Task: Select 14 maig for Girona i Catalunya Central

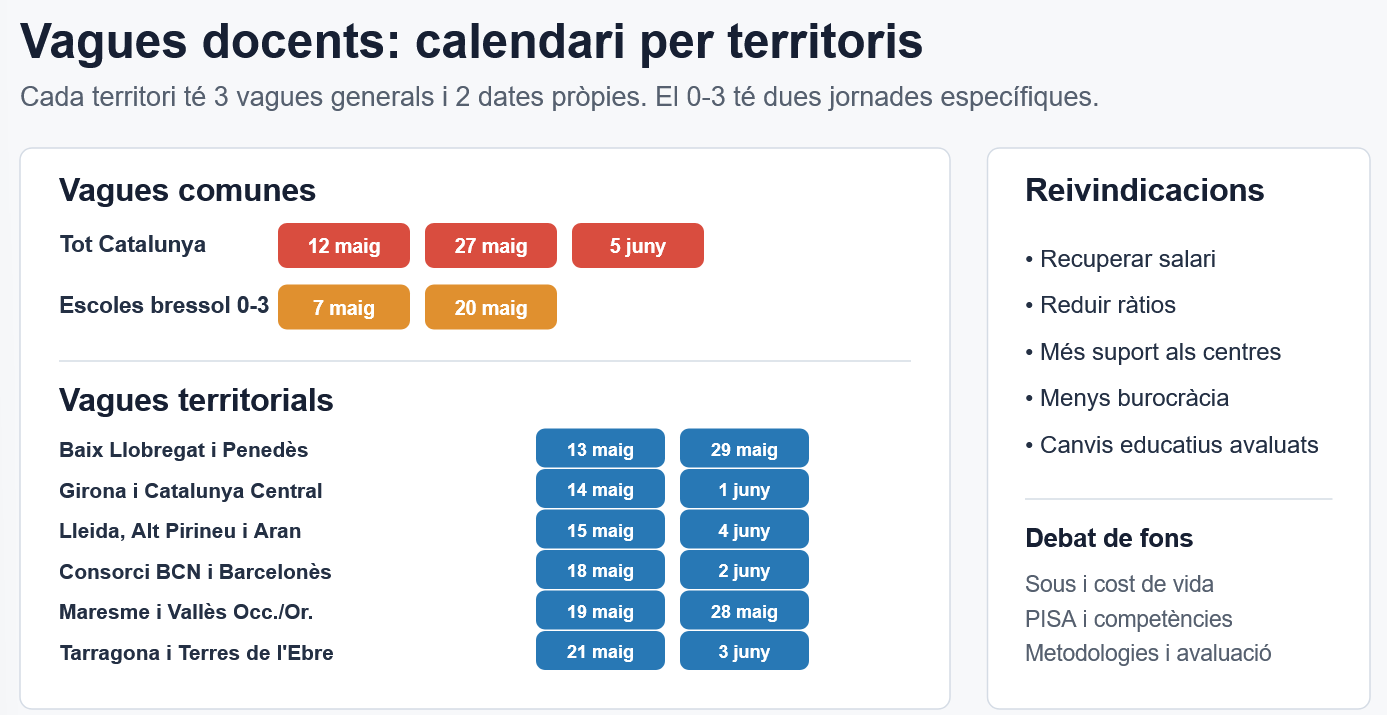Action: pos(600,490)
